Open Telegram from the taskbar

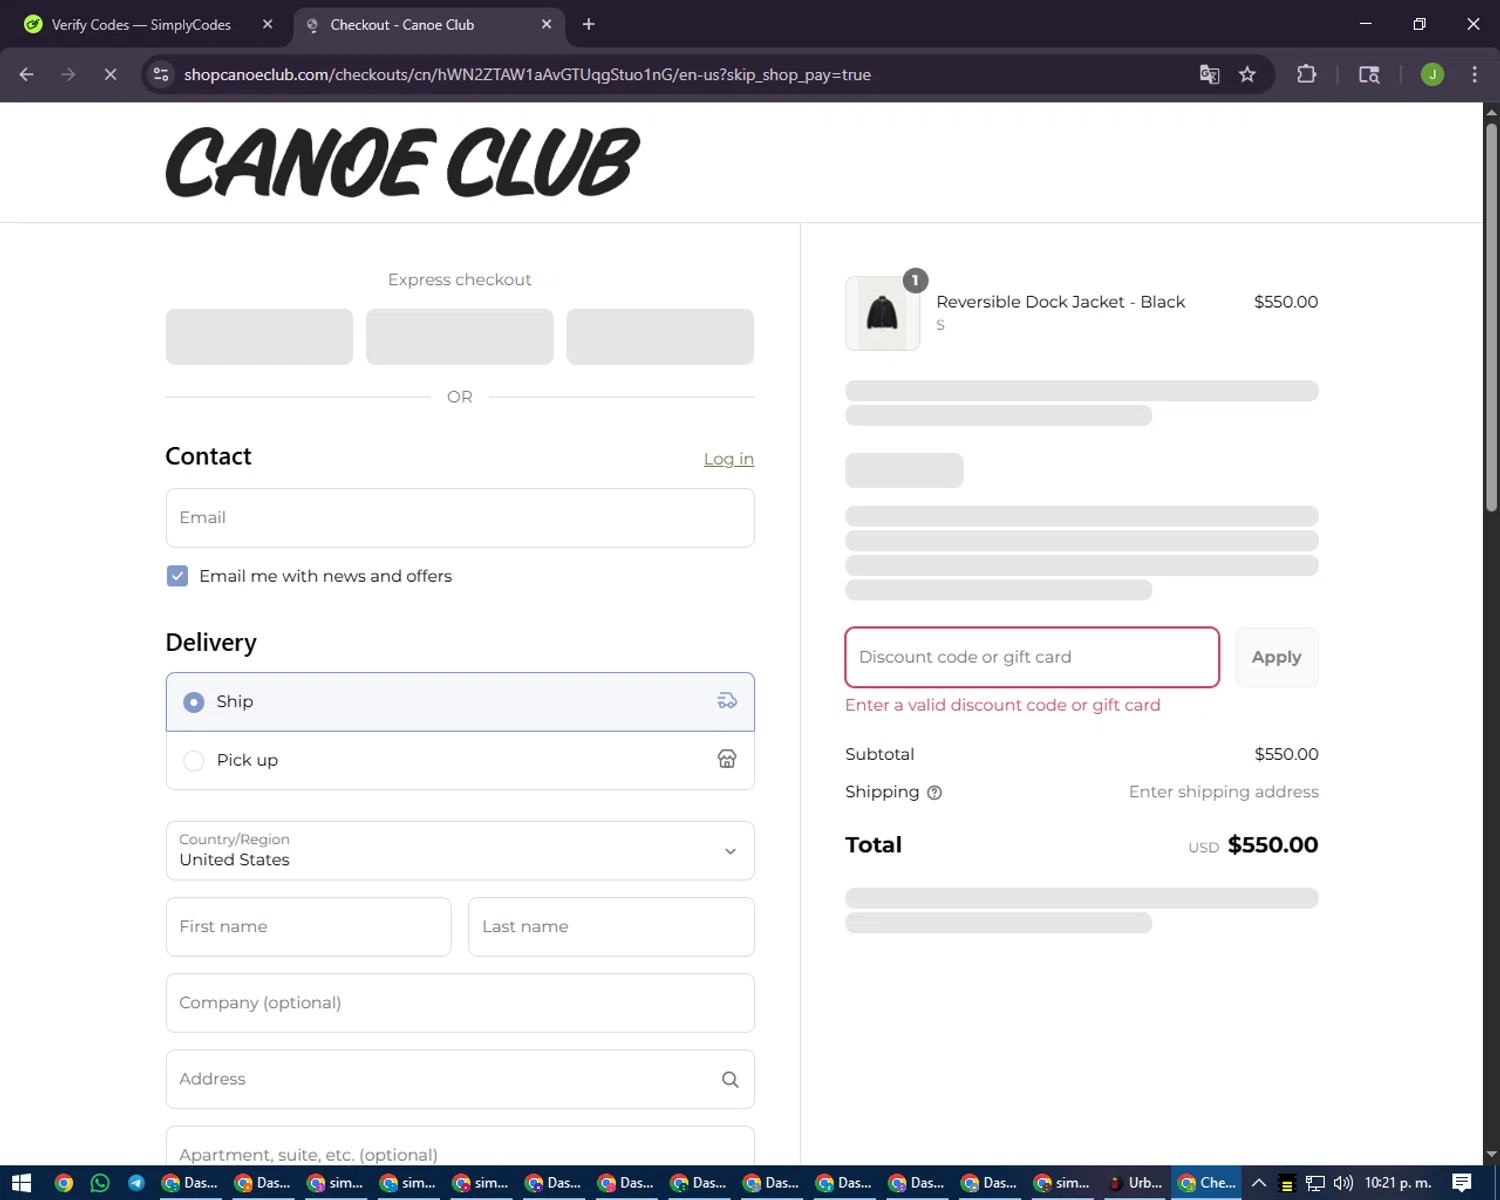(136, 1183)
